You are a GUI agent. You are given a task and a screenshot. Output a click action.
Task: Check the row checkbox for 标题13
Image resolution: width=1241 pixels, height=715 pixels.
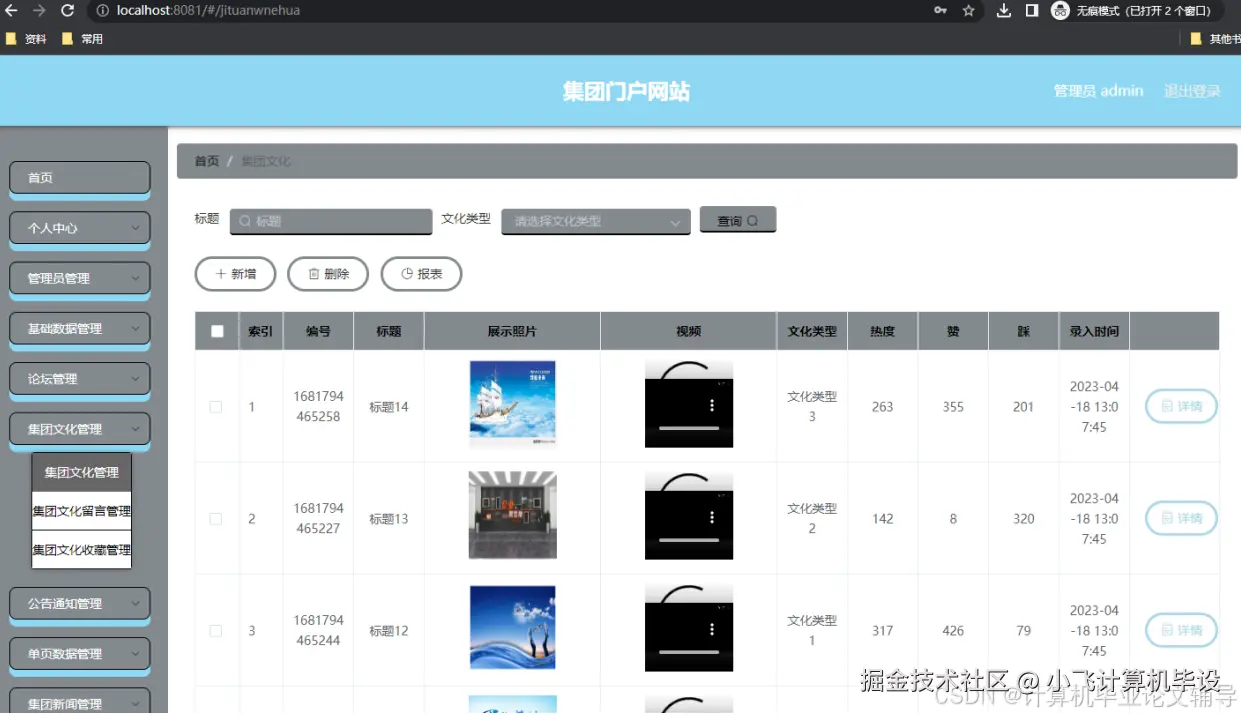pyautogui.click(x=216, y=519)
